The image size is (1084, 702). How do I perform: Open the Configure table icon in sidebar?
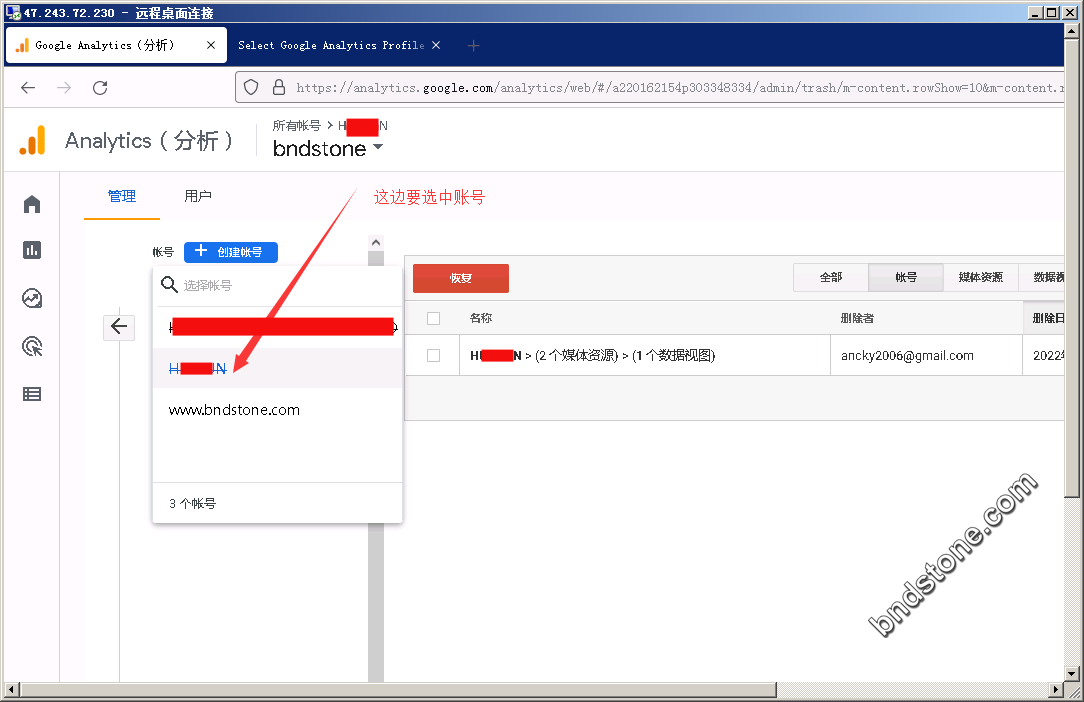[32, 394]
